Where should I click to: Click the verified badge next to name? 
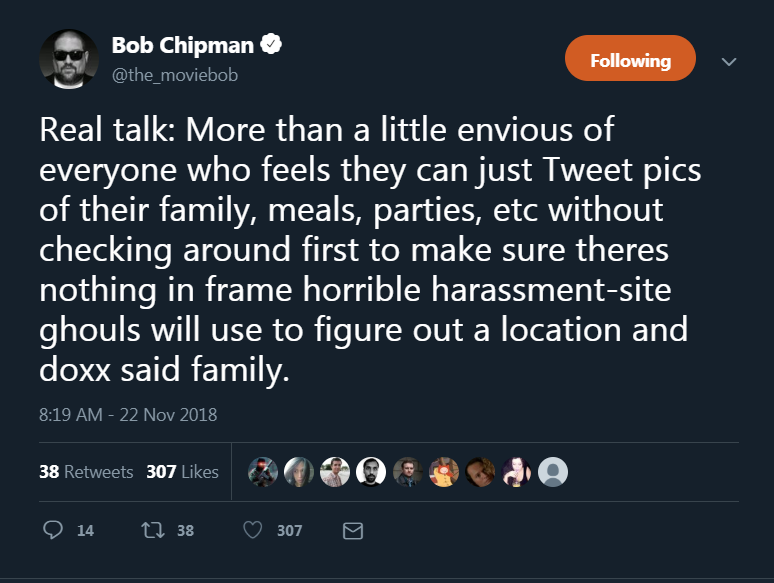270,45
